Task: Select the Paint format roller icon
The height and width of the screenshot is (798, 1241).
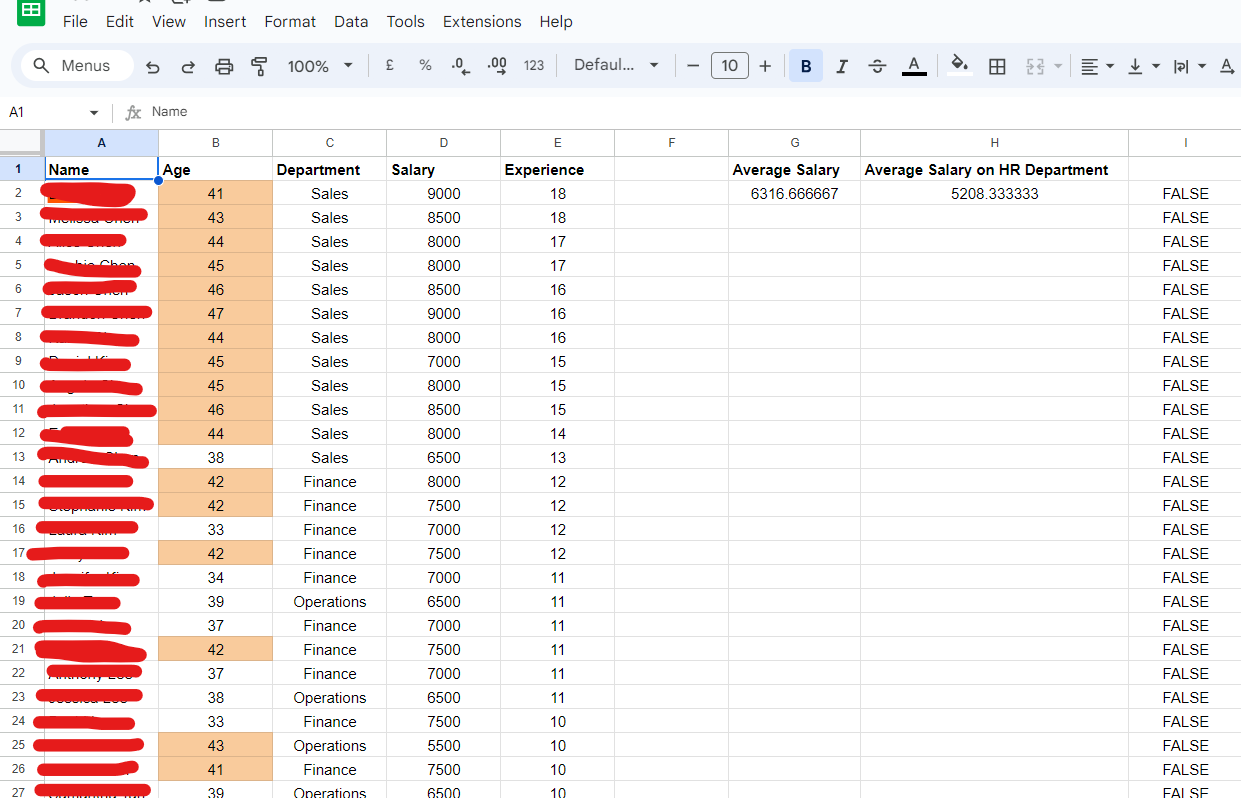Action: point(259,66)
